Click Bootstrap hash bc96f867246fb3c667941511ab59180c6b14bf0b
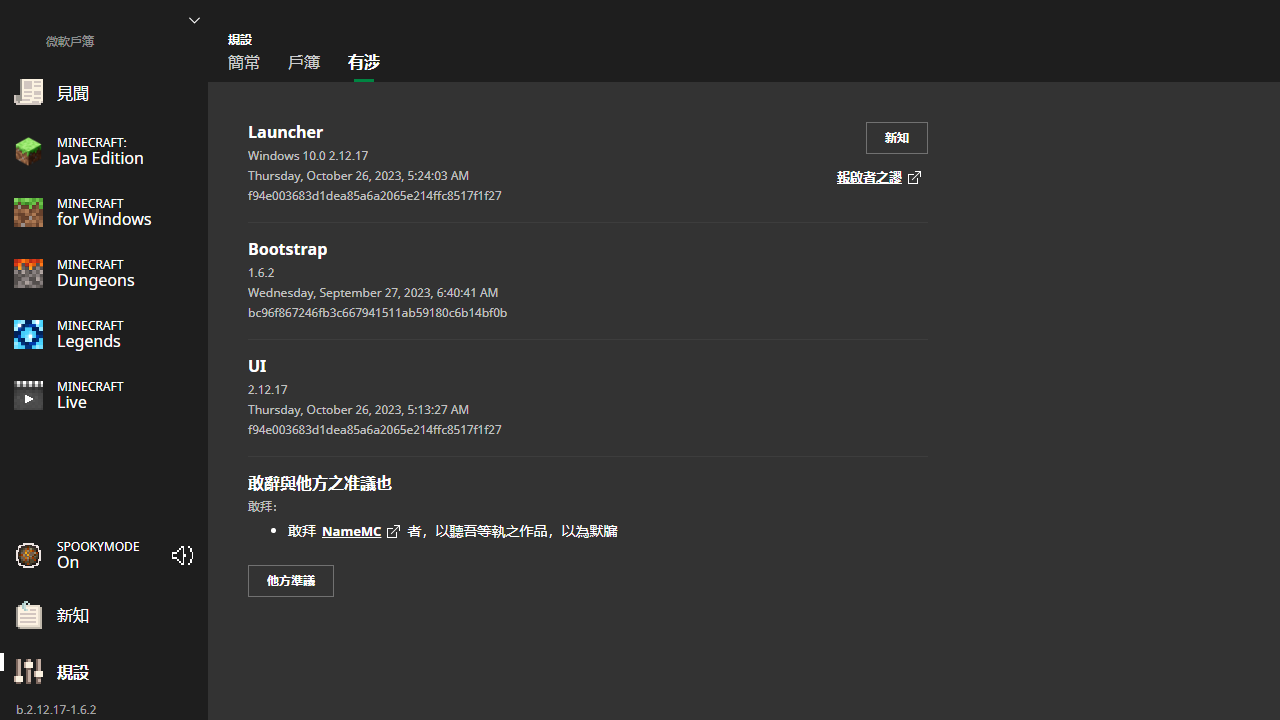Viewport: 1280px width, 720px height. click(x=378, y=312)
